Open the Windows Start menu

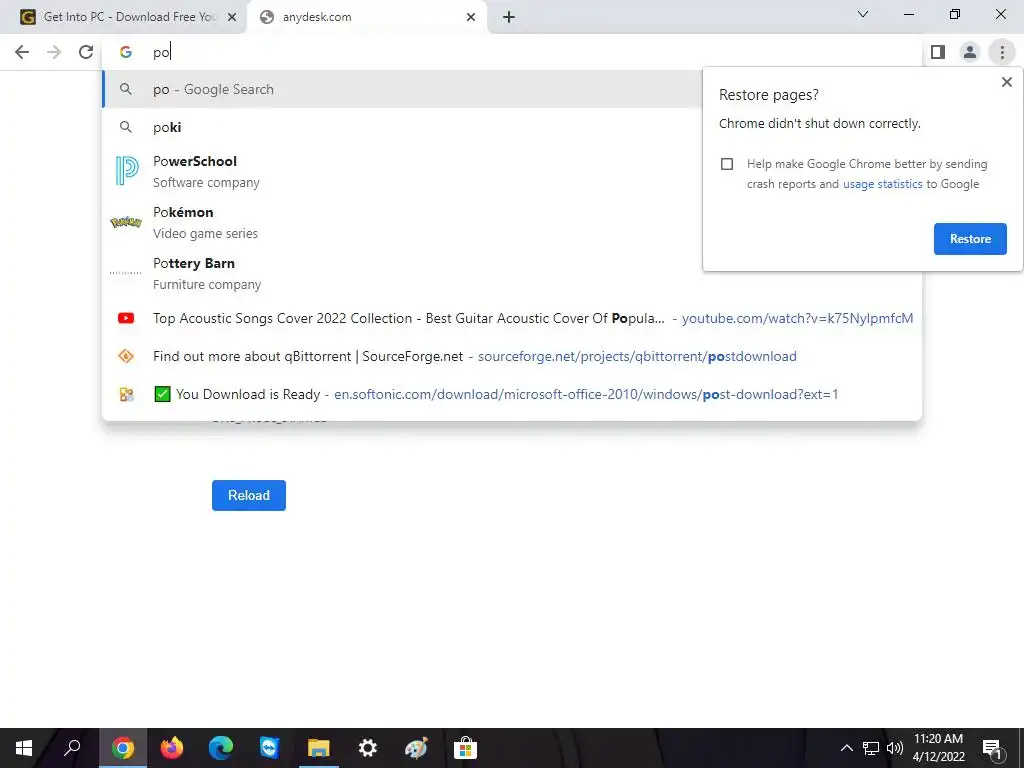(24, 748)
